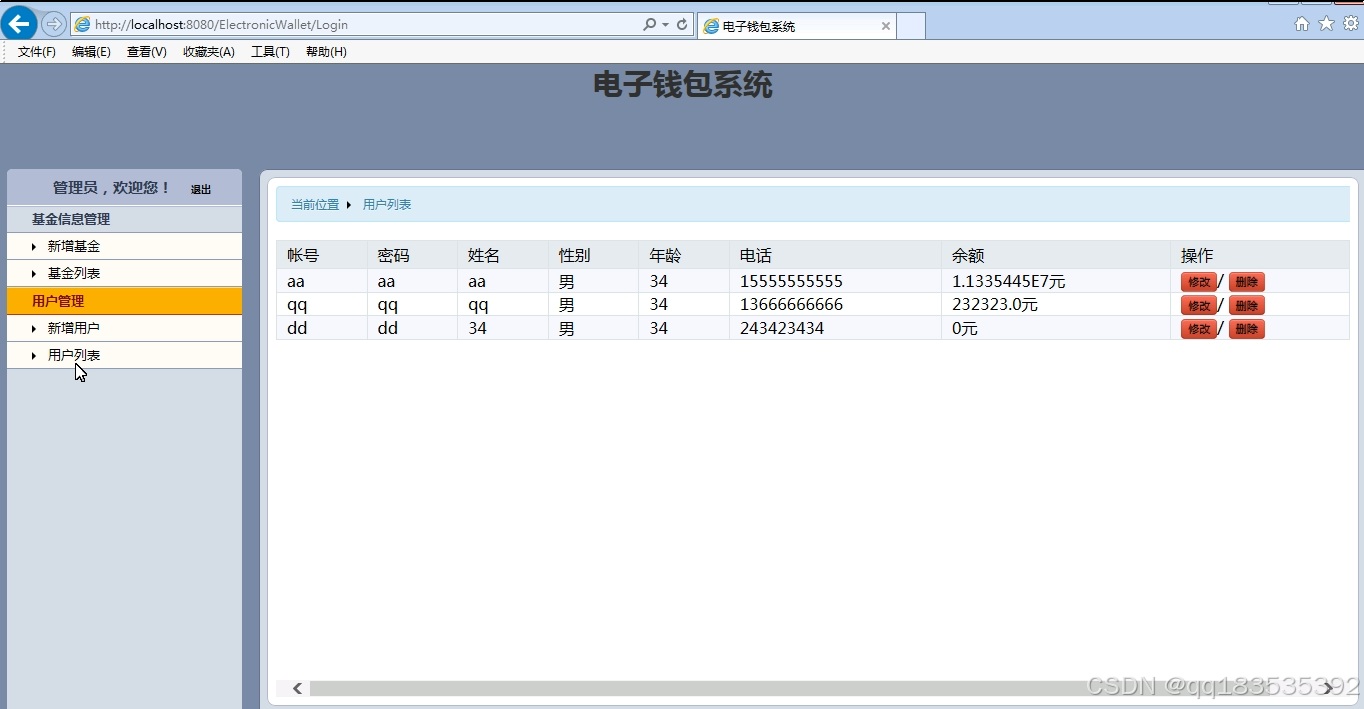The image size is (1364, 709).
Task: Expand the 用户列表 item via its triangle arrow
Action: [35, 354]
